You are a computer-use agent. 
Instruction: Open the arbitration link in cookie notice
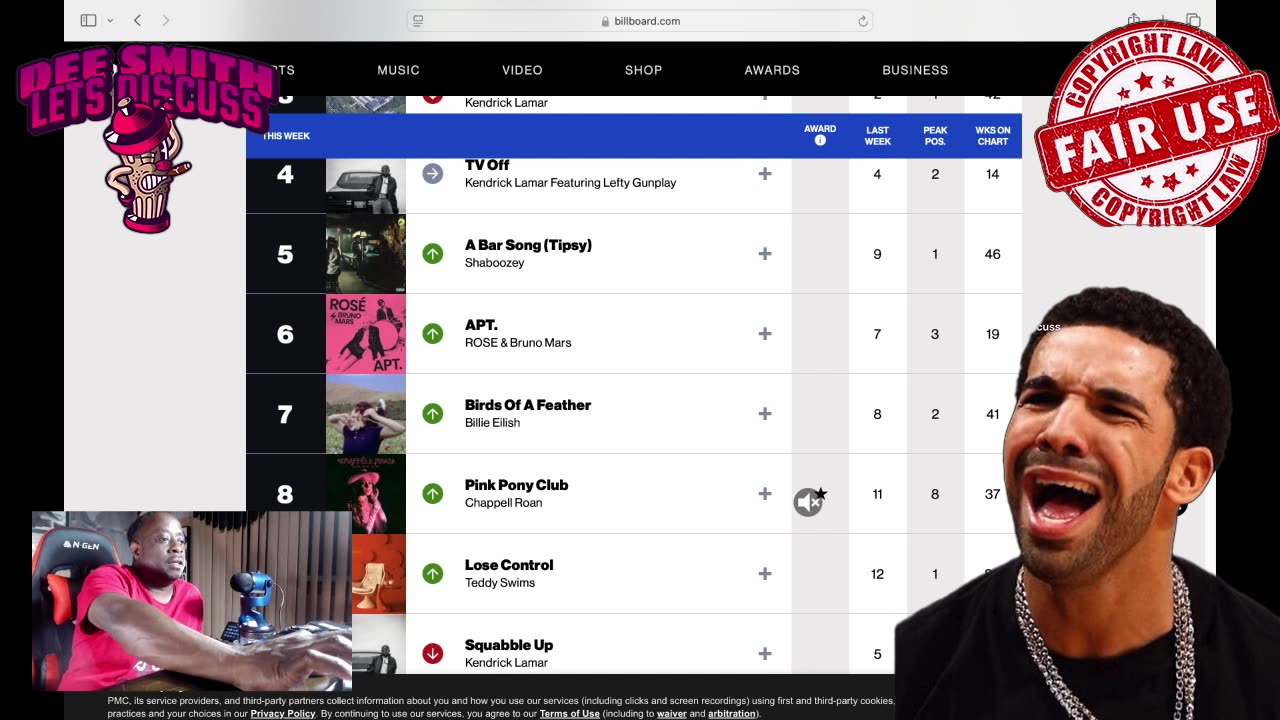point(732,714)
